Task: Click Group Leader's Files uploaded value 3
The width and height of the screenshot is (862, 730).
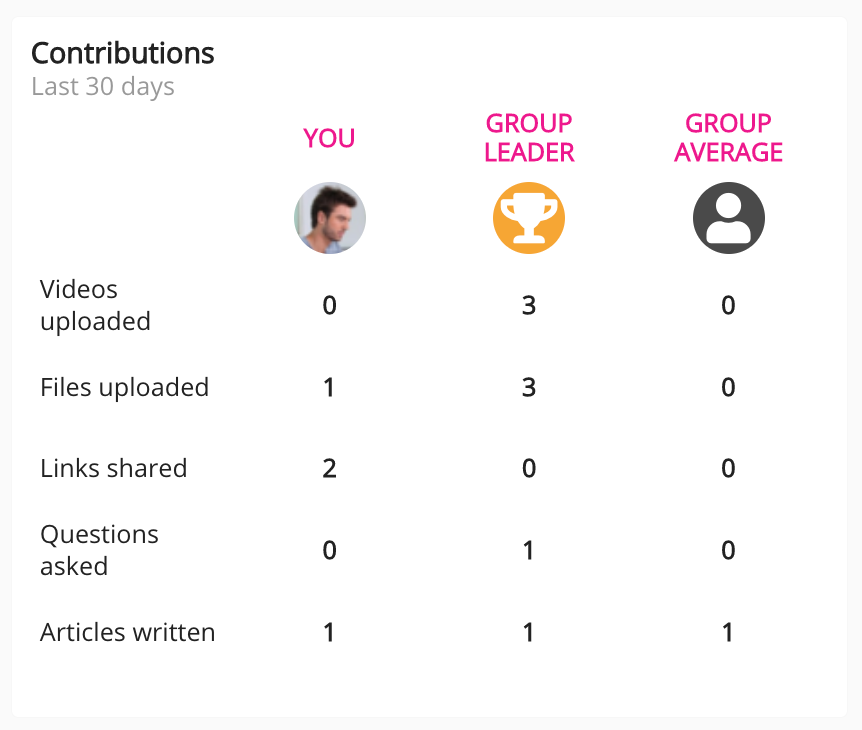Action: click(x=529, y=387)
